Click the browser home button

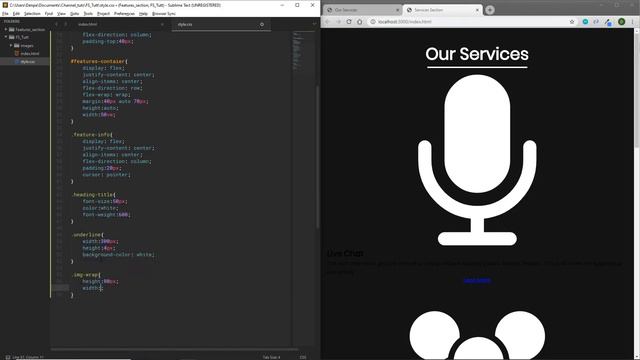360,22
